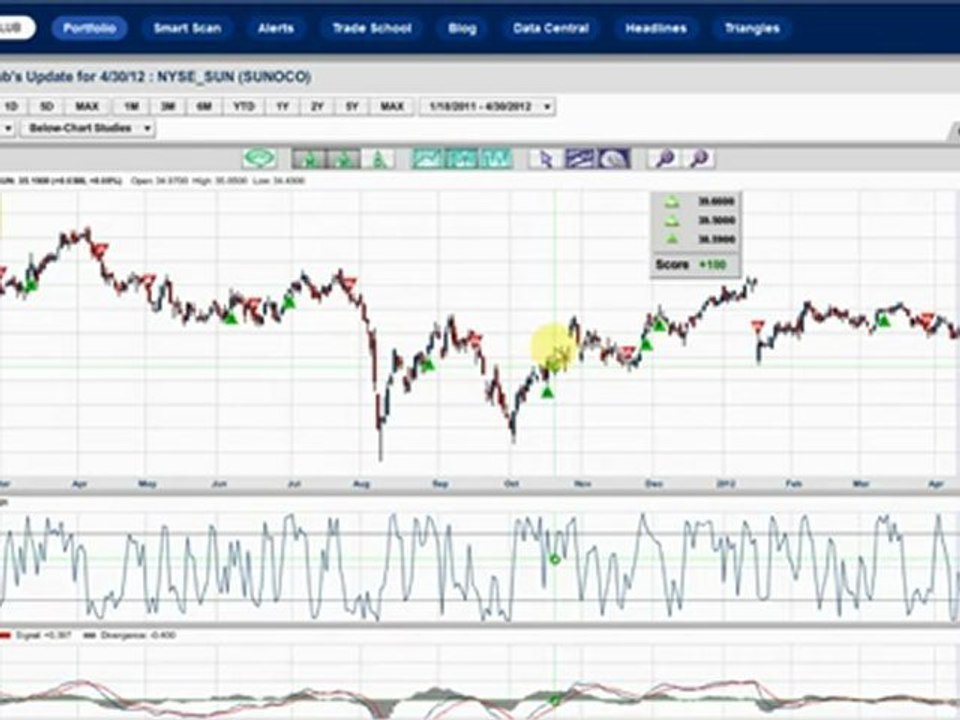Click the Score +100 readout
This screenshot has width=960, height=720.
pos(691,265)
